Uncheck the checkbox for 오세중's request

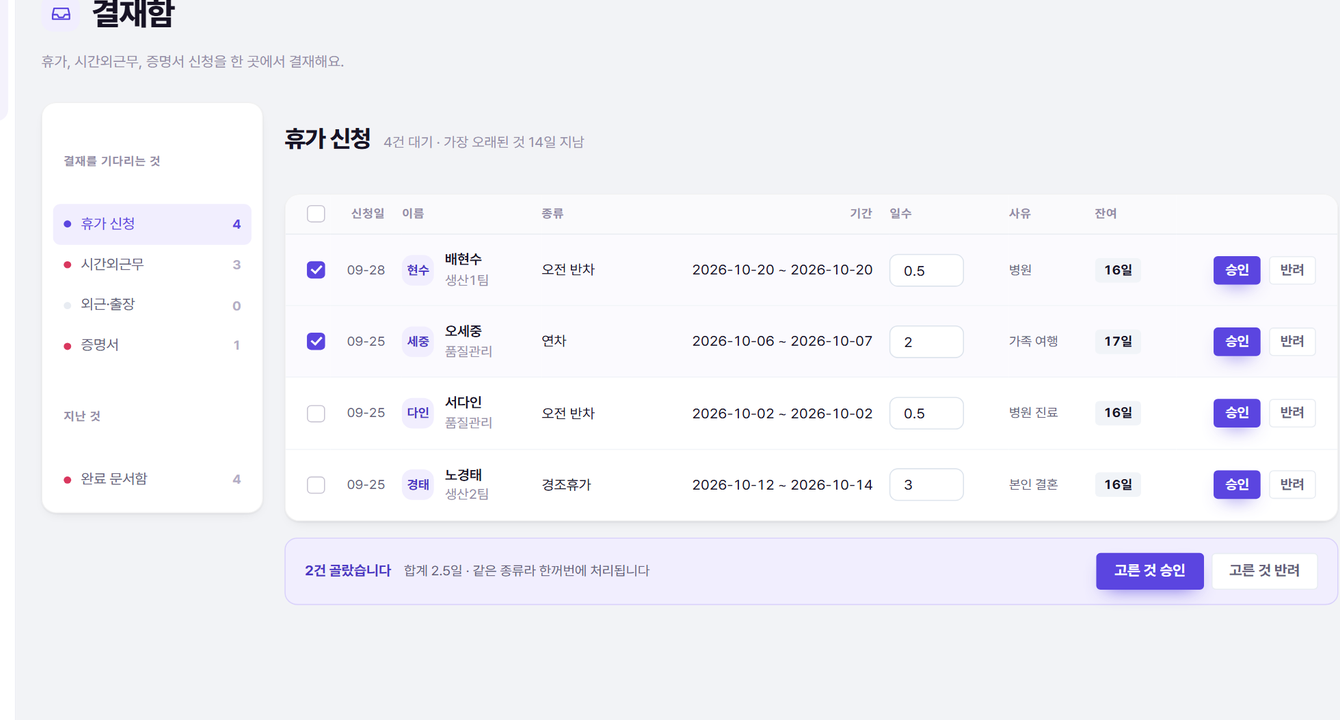point(316,342)
